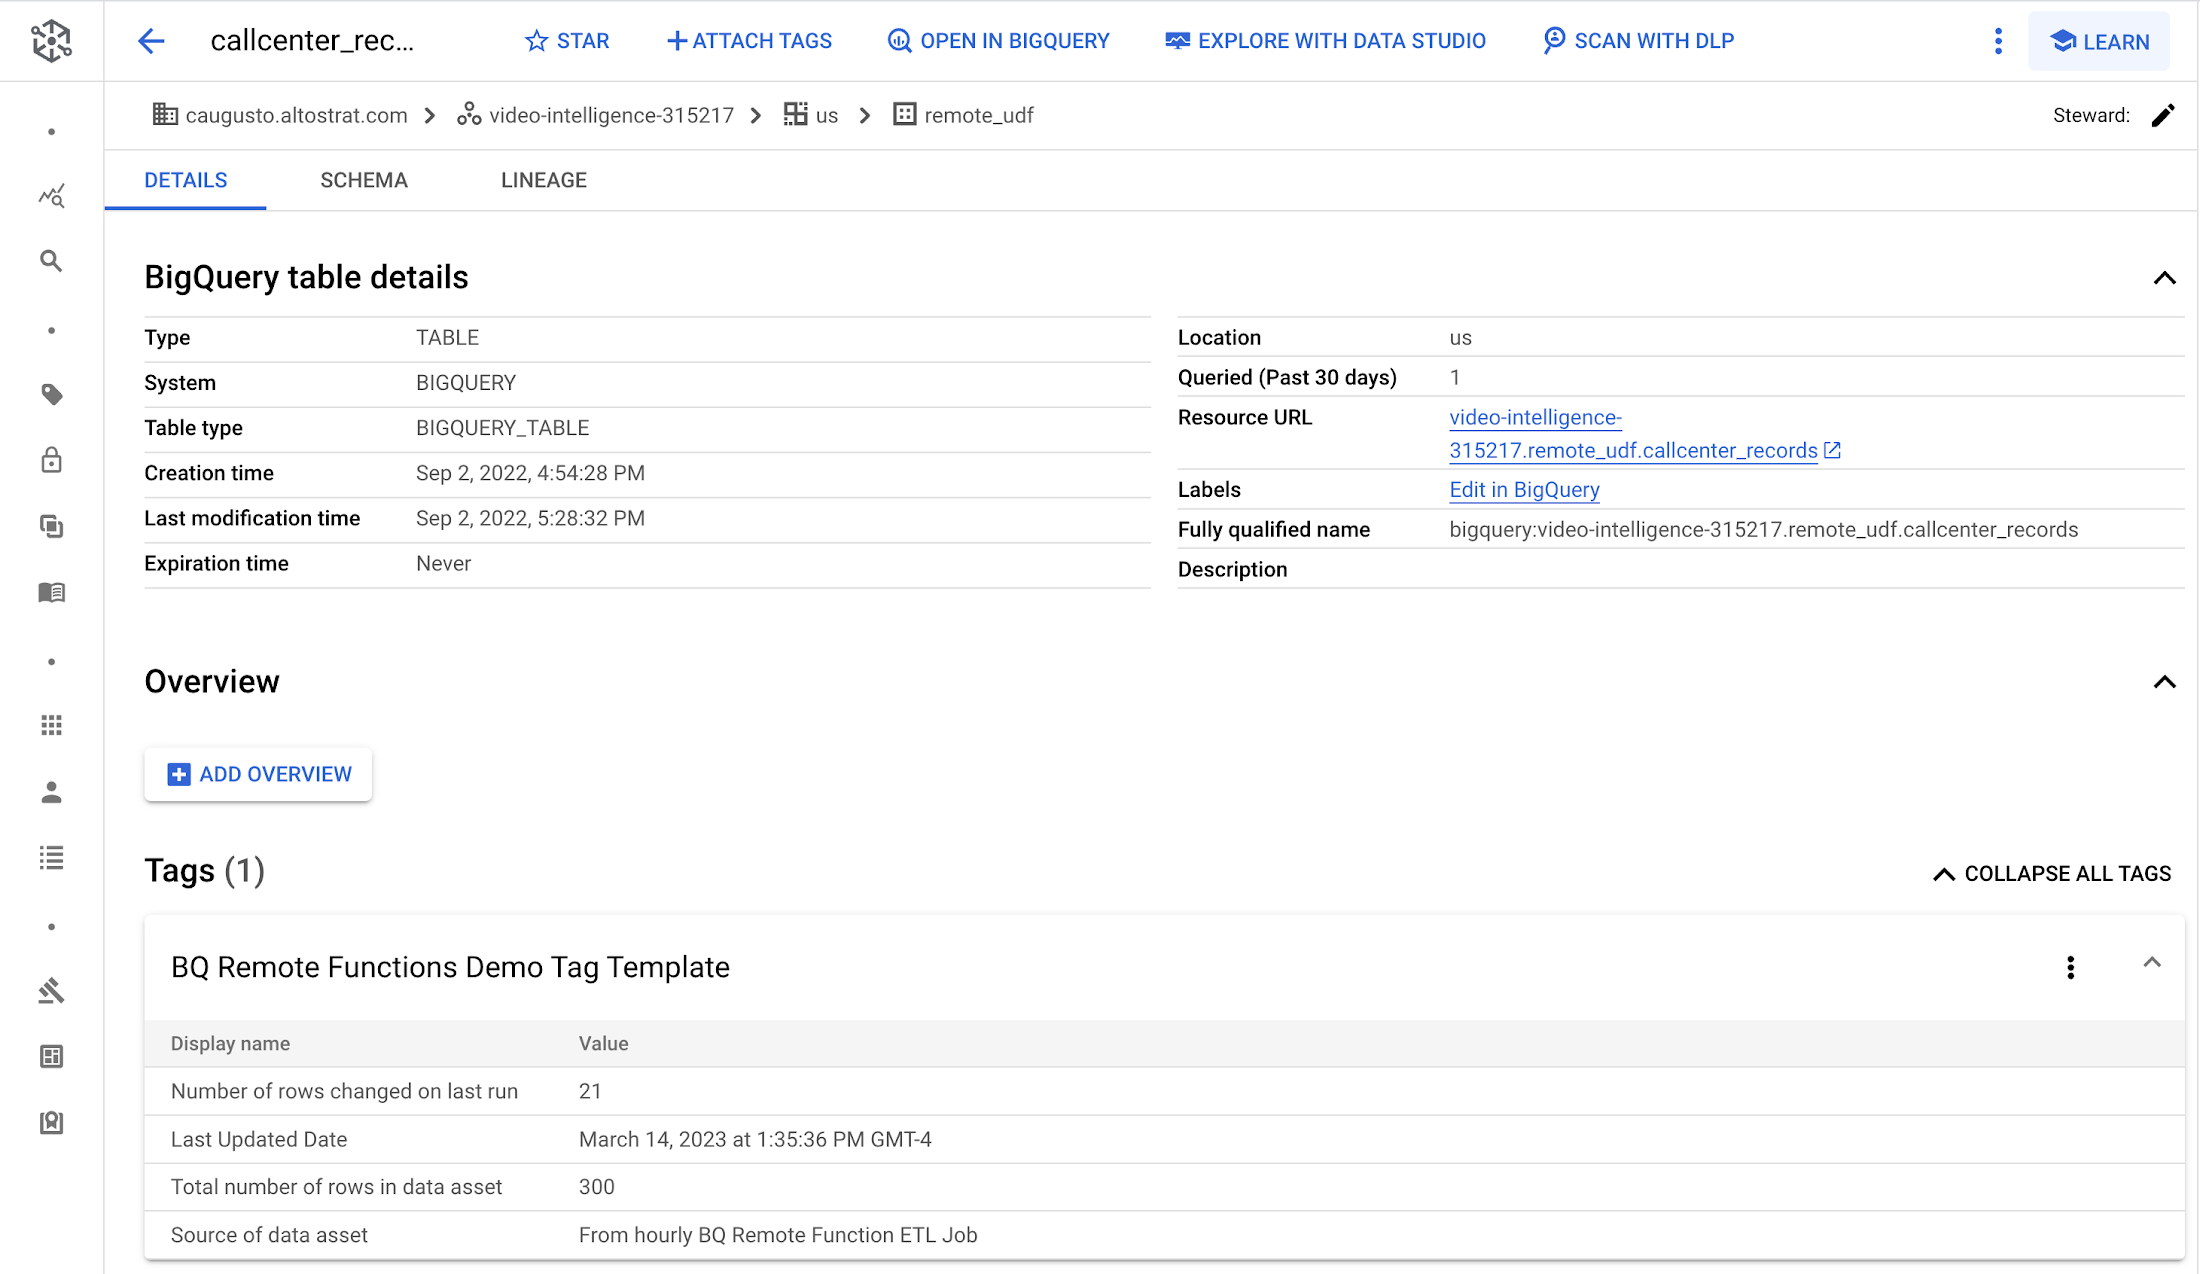Switch to the Lineage tab
This screenshot has height=1274, width=2200.
[x=544, y=180]
